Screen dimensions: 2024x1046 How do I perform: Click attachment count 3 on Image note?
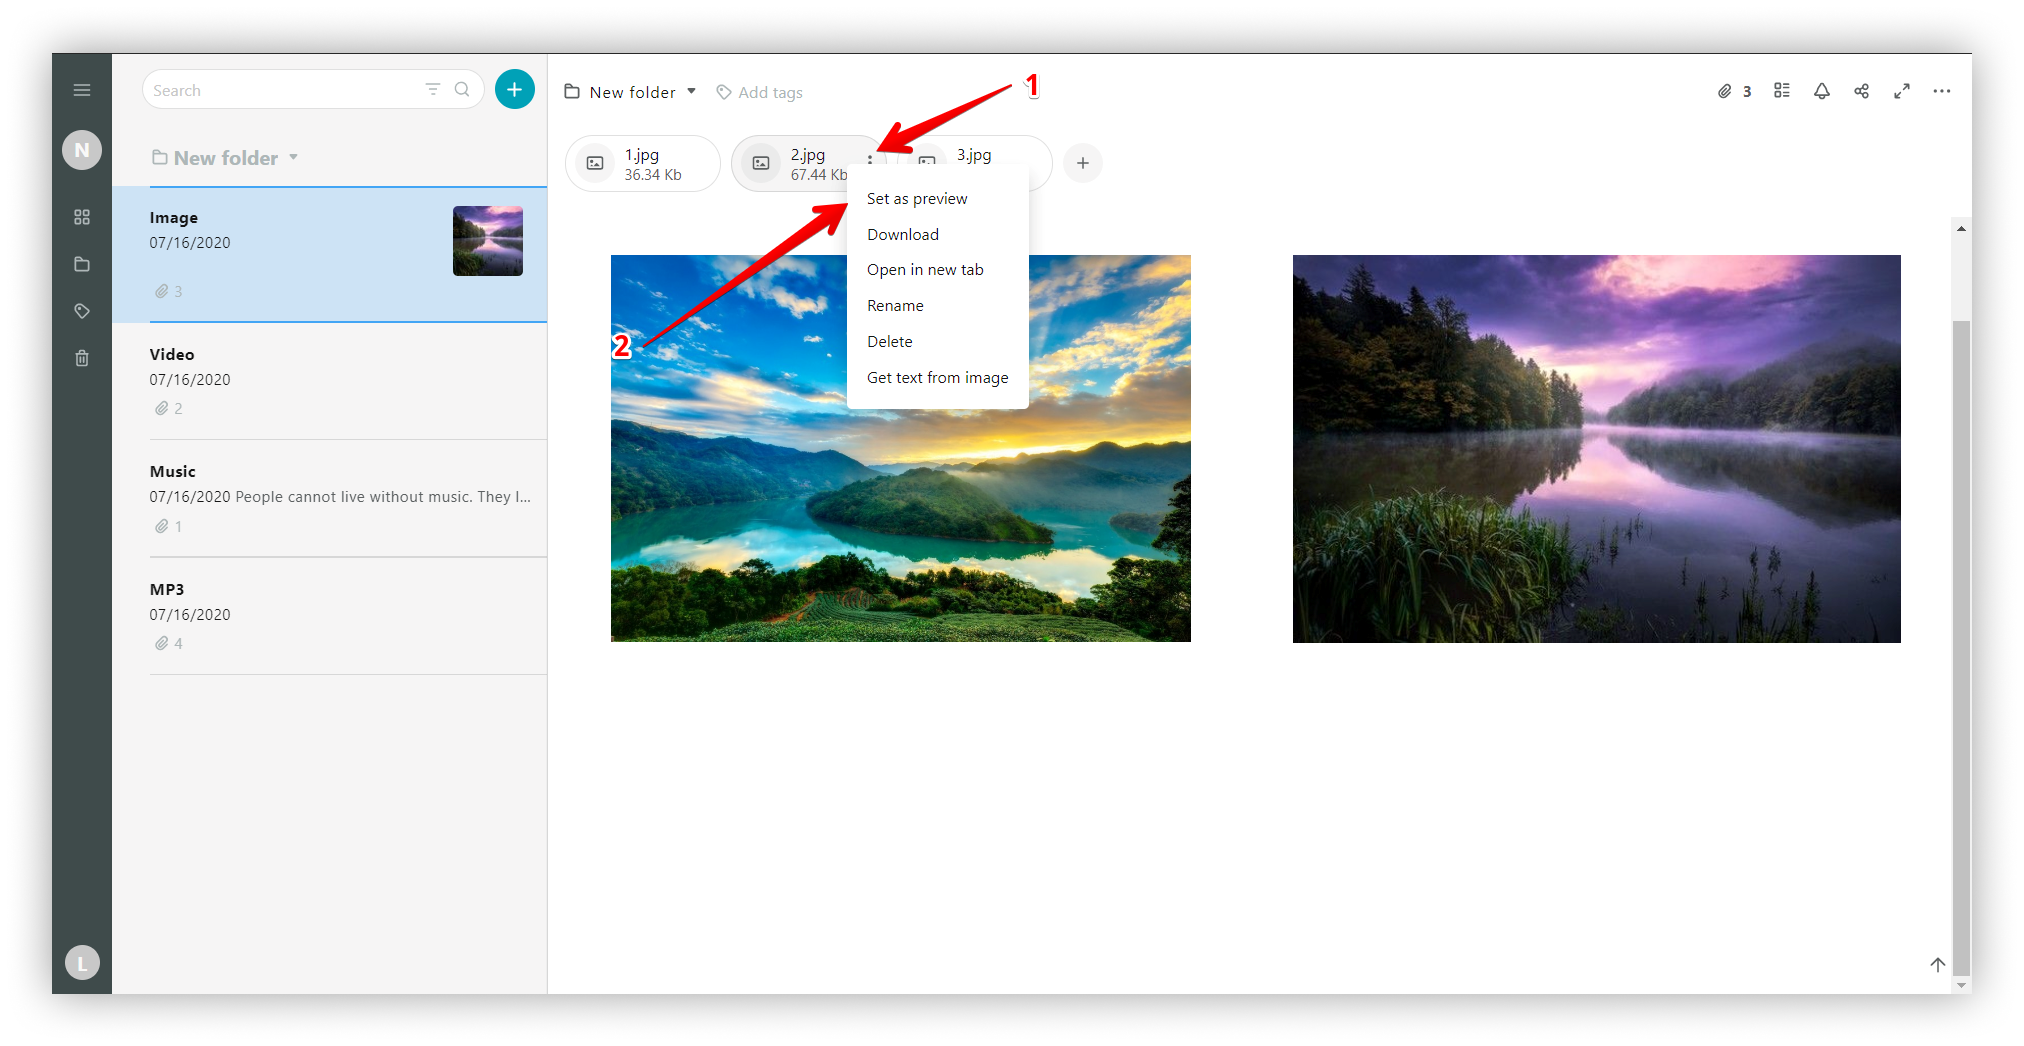pyautogui.click(x=169, y=291)
